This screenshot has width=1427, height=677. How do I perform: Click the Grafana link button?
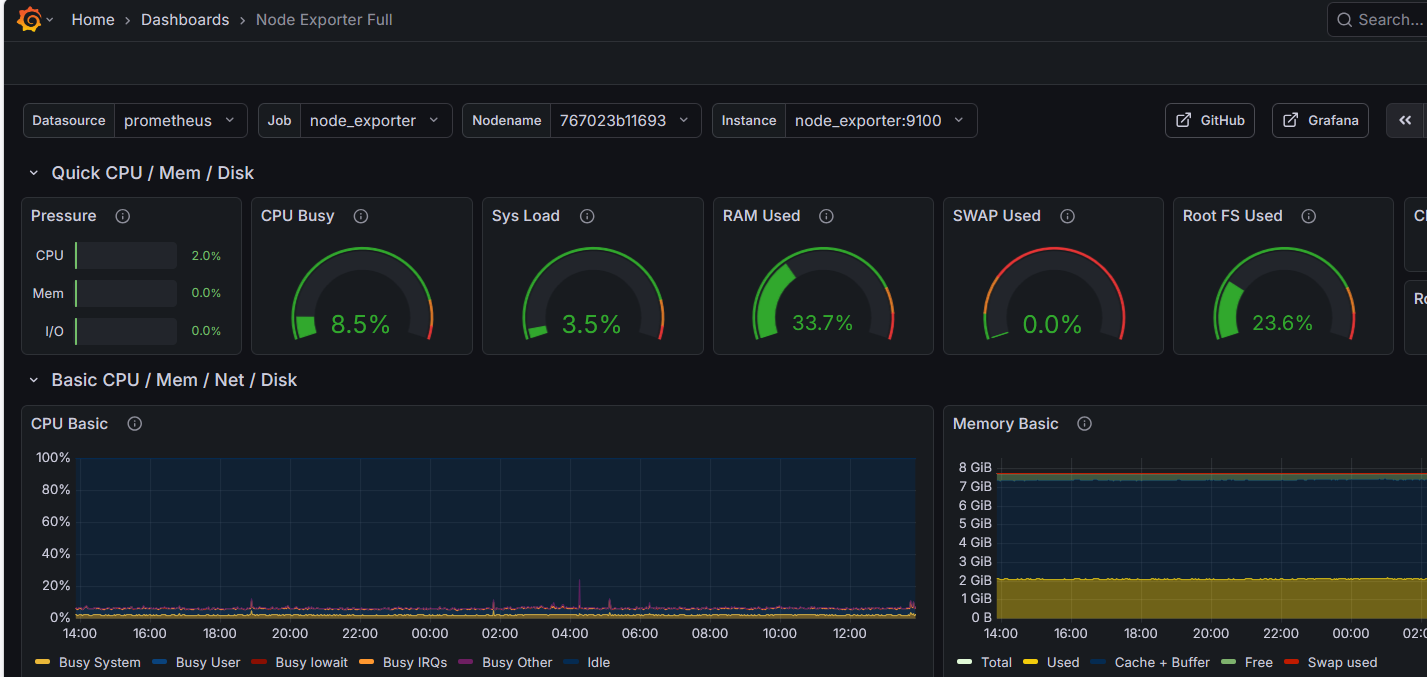[1322, 120]
